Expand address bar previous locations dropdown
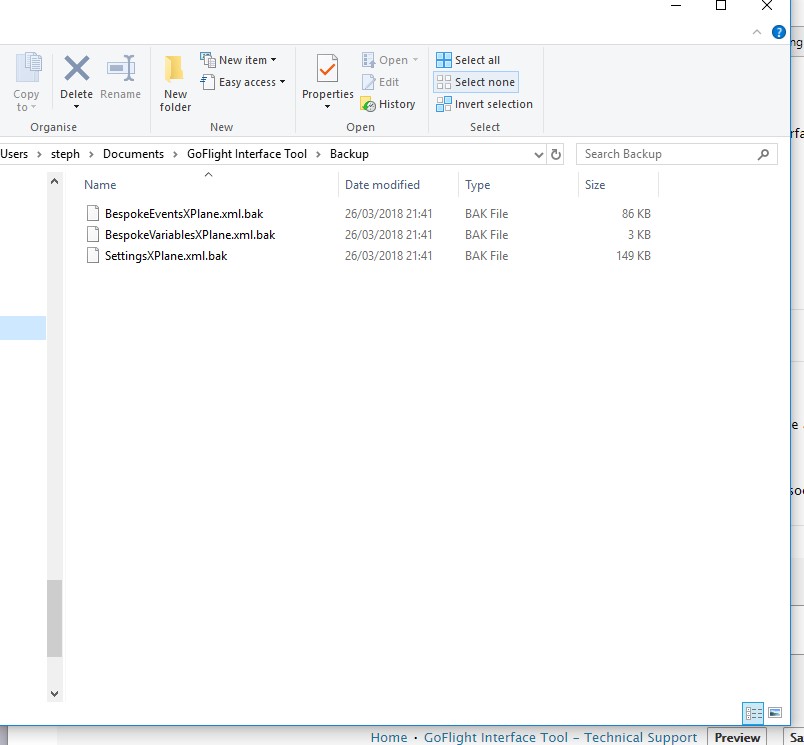The height and width of the screenshot is (745, 804). [538, 154]
